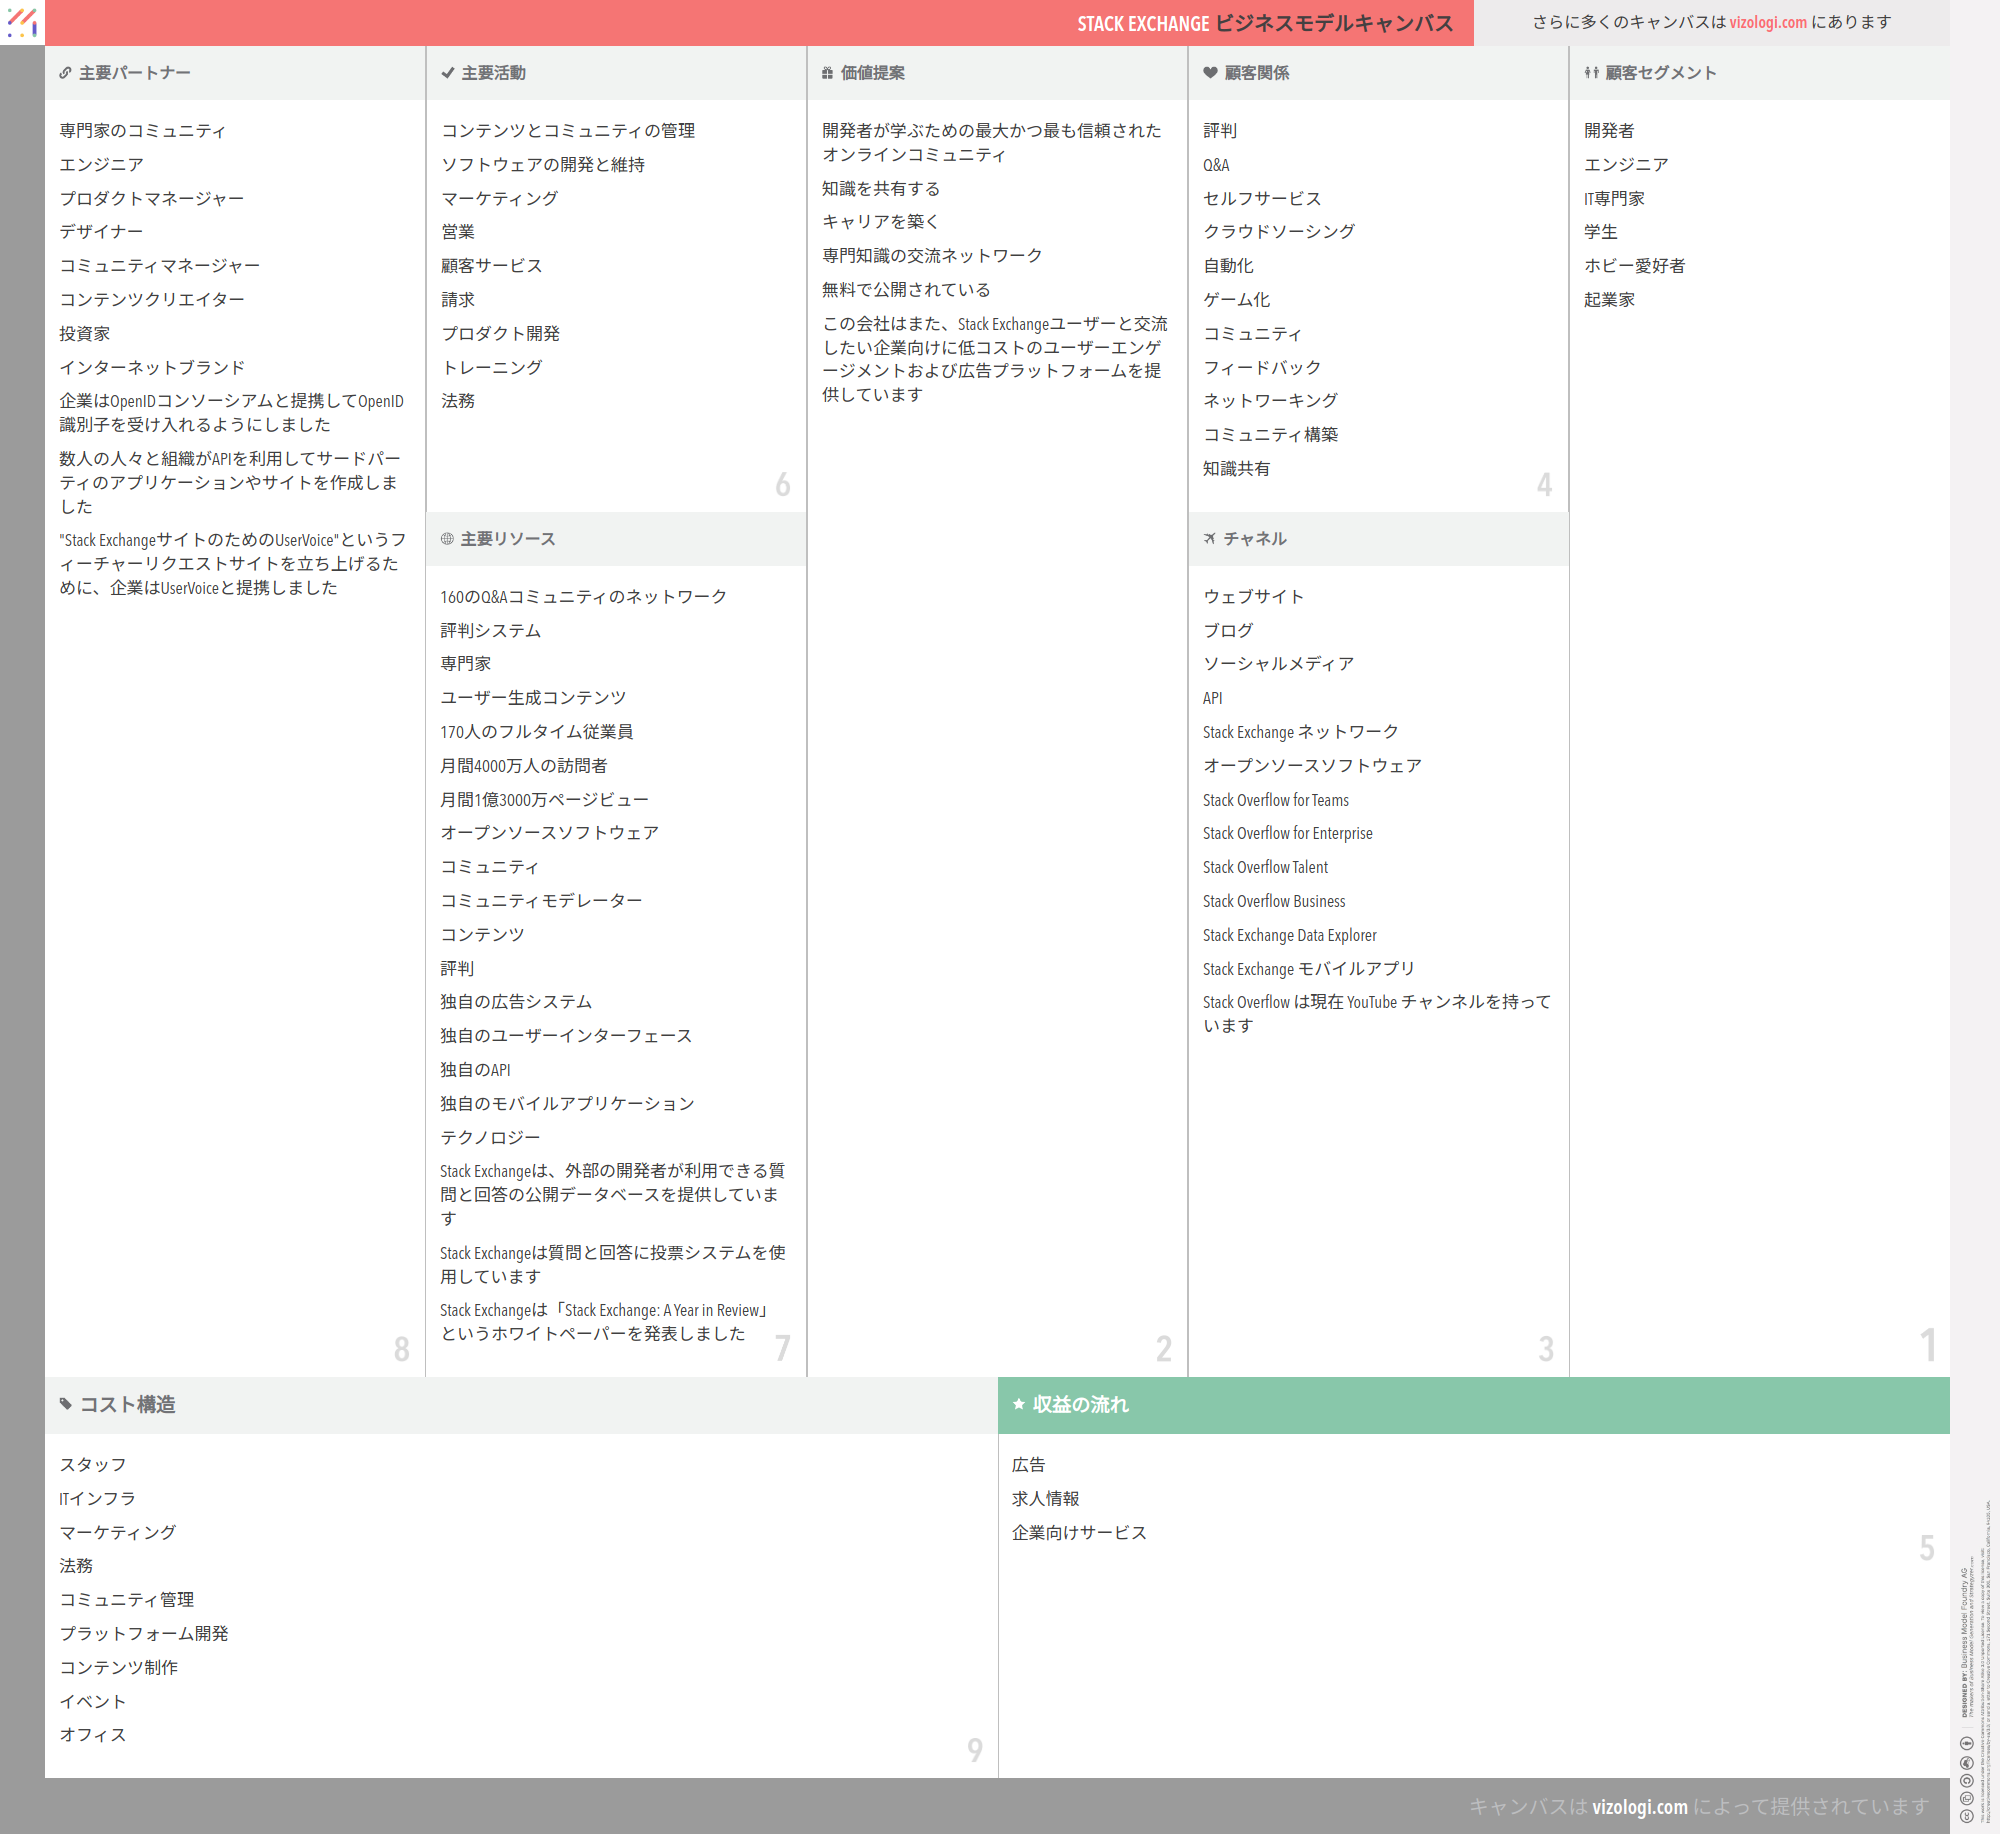Select Stack Overflow for Teams channel entry

[x=1275, y=800]
